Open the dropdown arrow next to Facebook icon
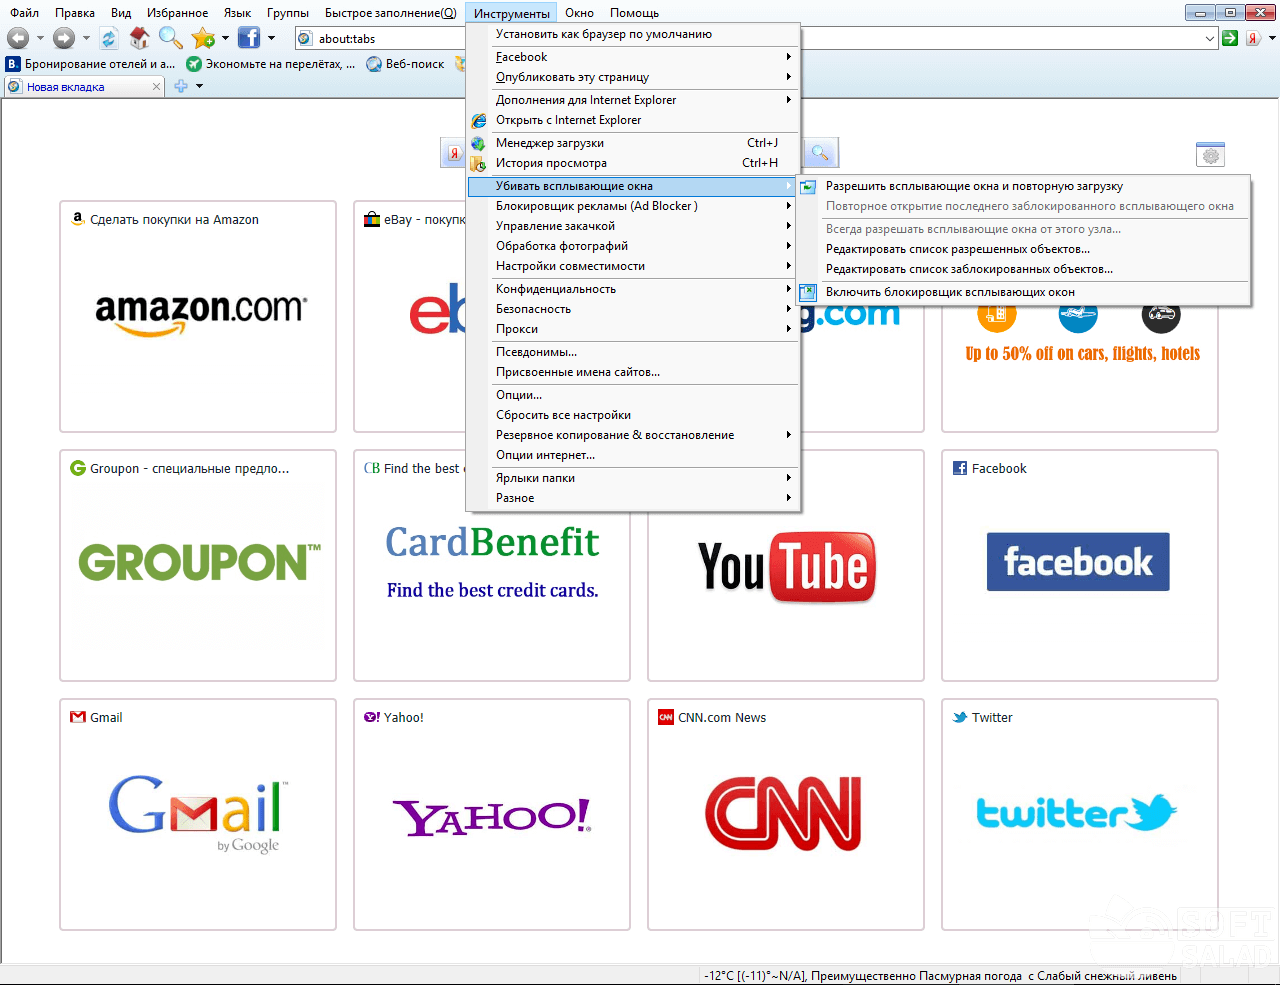1280x985 pixels. (x=271, y=38)
